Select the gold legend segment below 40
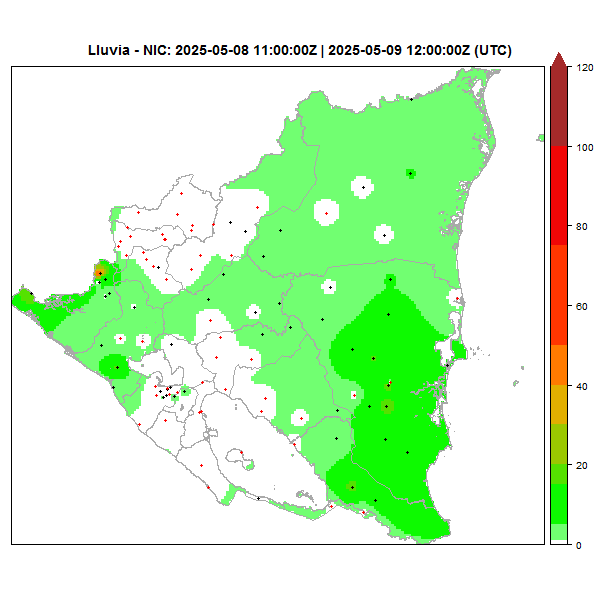This screenshot has height=600, width=600. tap(559, 404)
